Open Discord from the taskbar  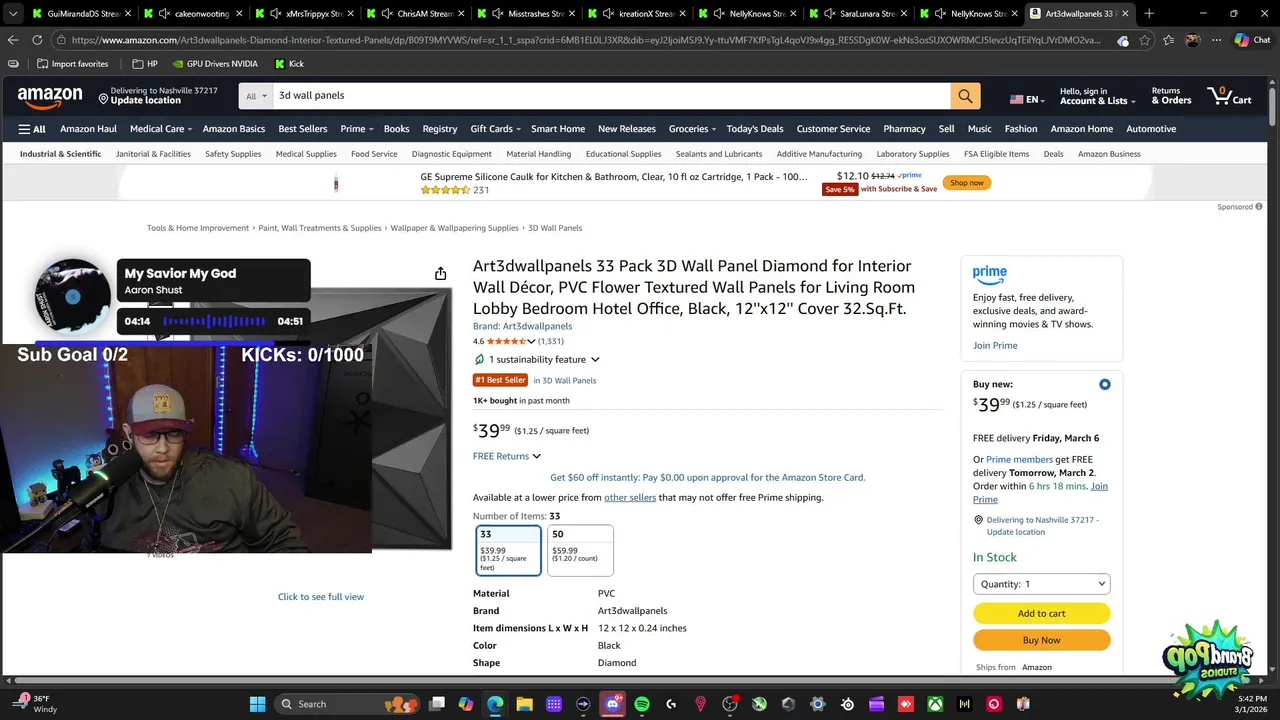[612, 704]
